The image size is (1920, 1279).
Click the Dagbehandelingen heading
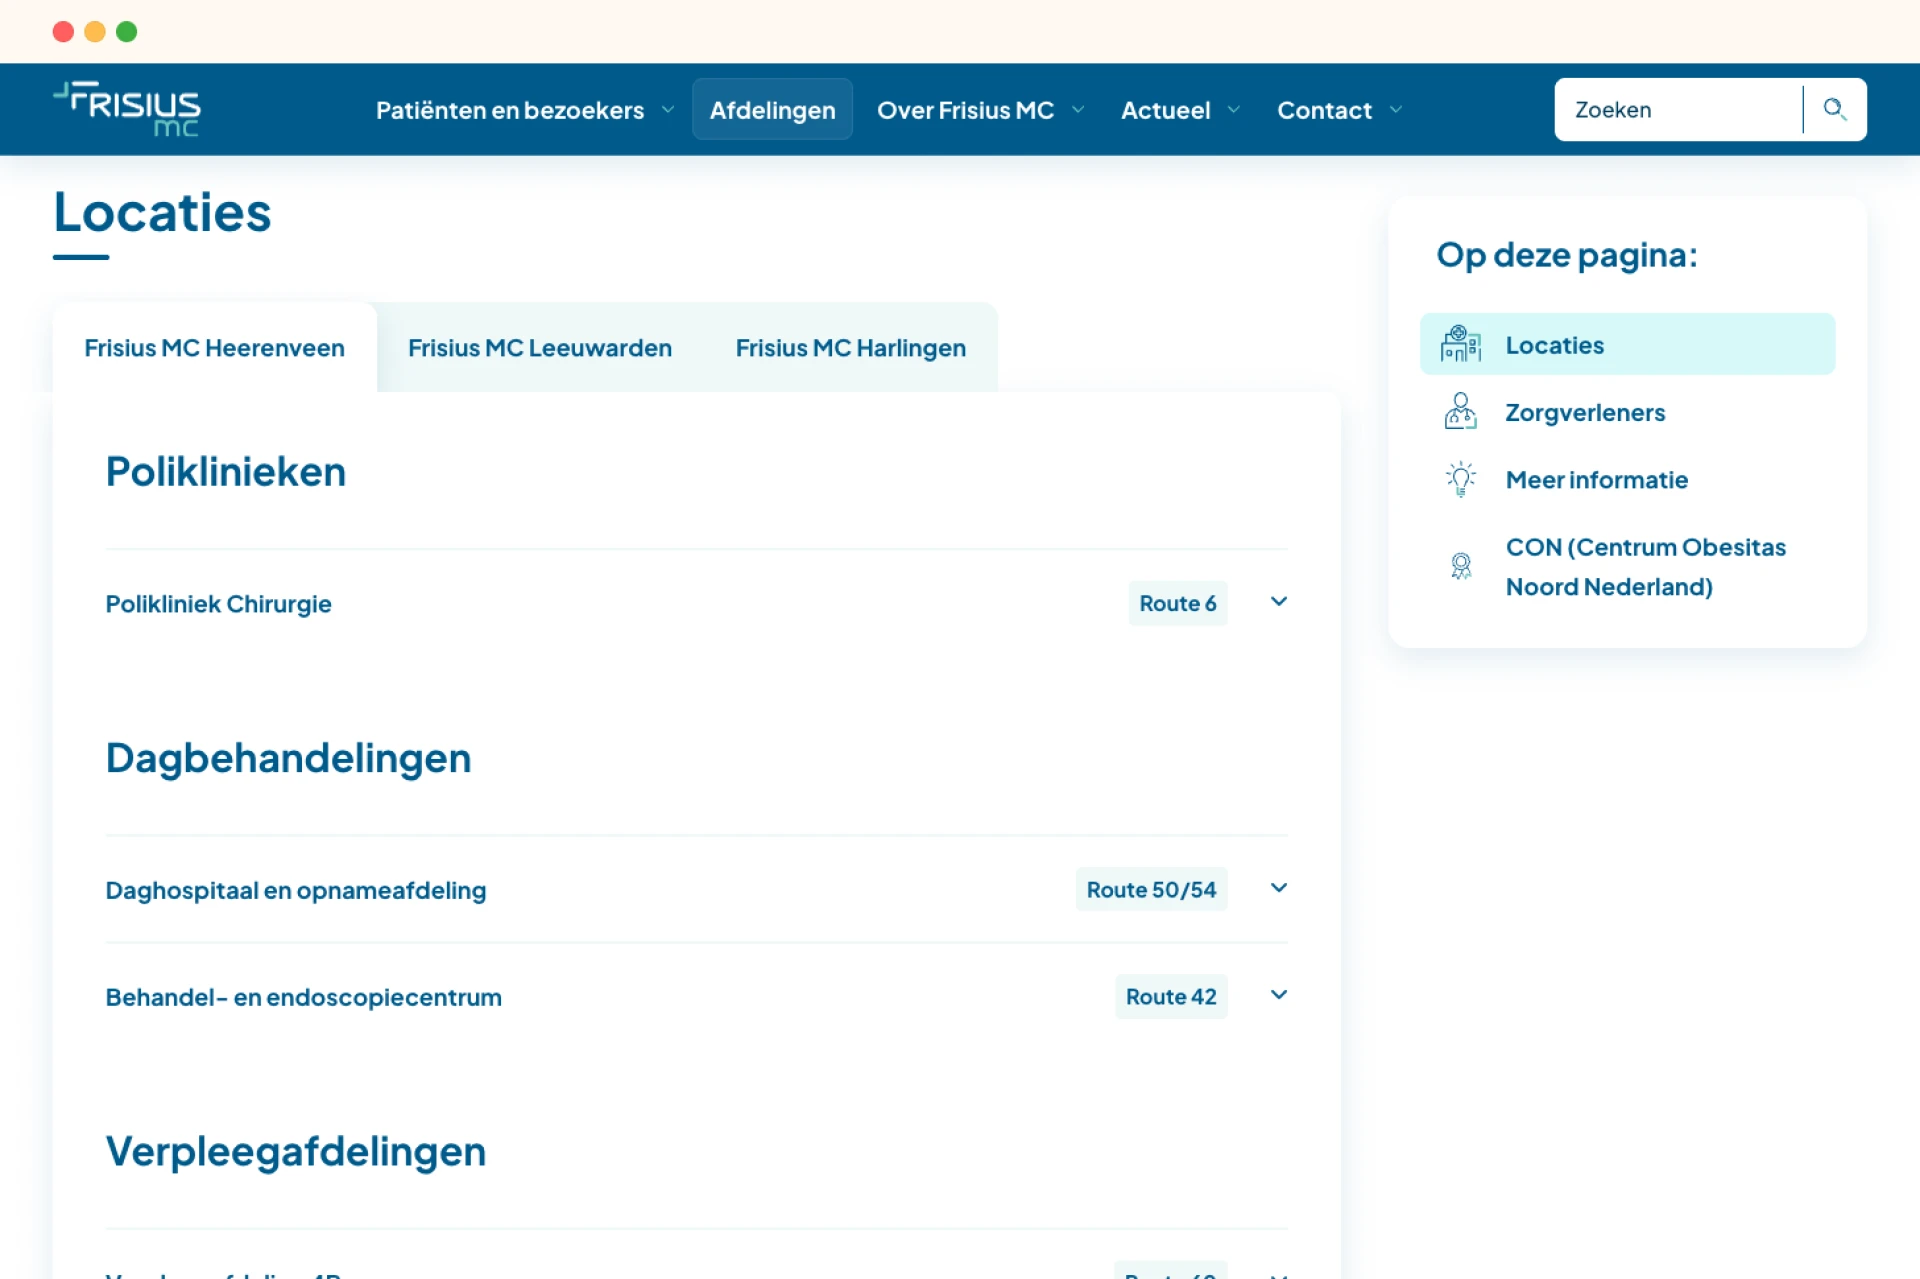click(288, 758)
